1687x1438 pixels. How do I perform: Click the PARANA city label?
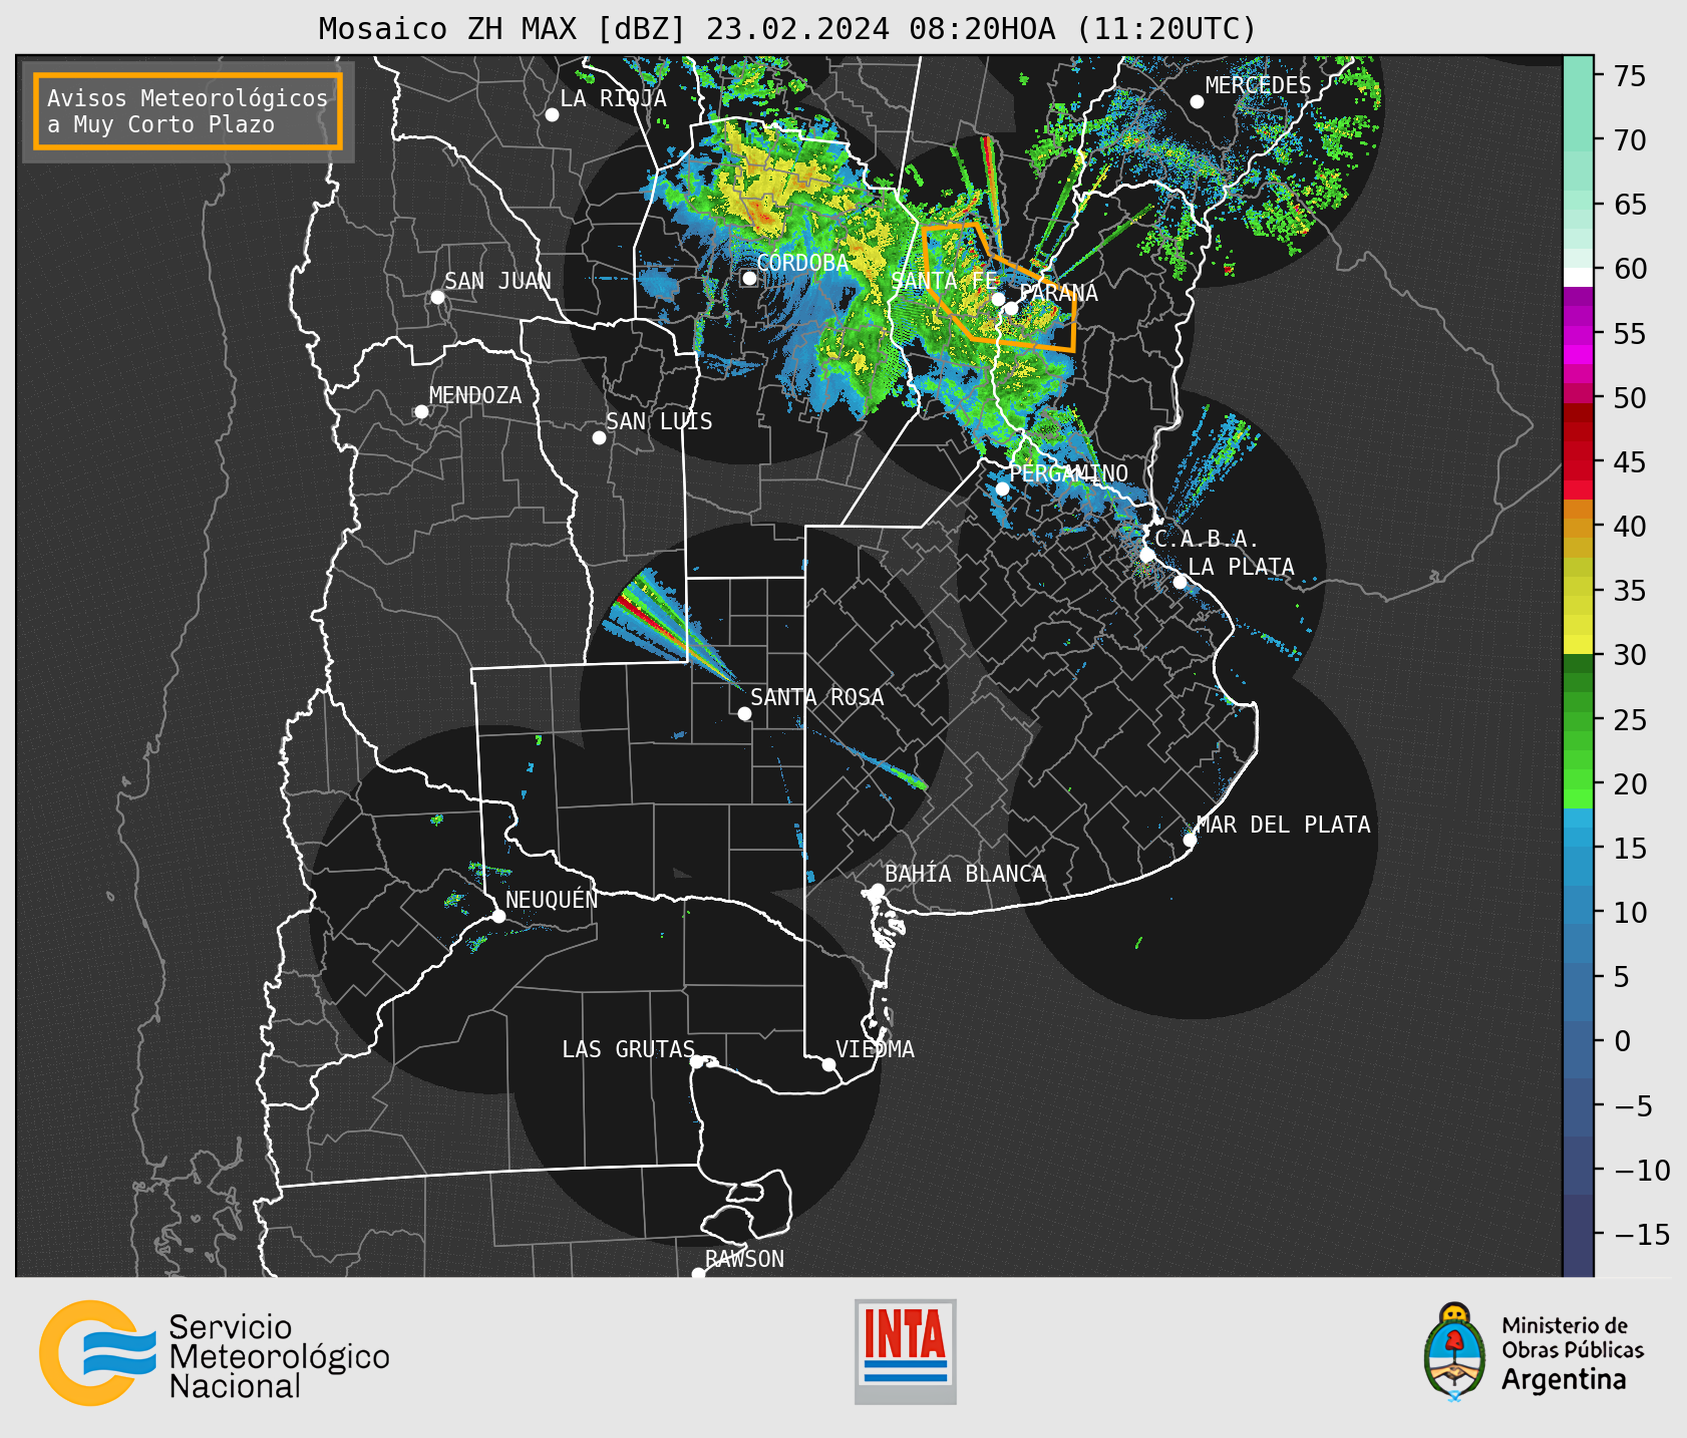[1058, 293]
